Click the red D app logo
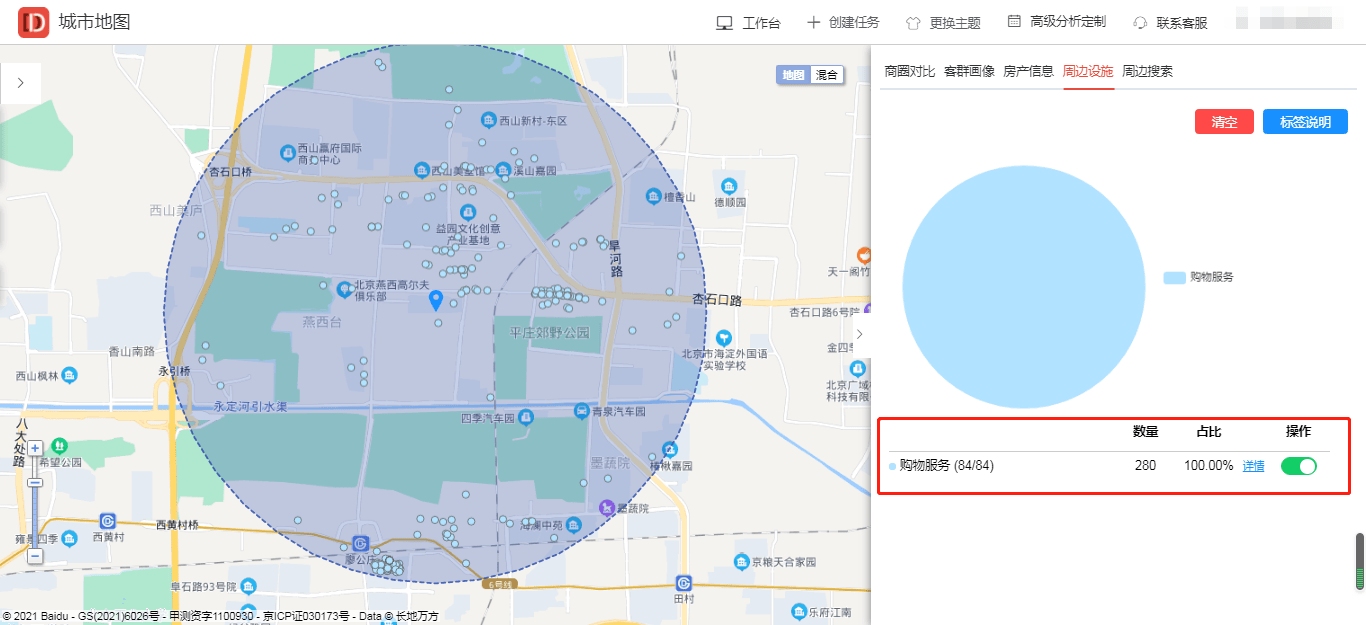The height and width of the screenshot is (625, 1366). [33, 22]
